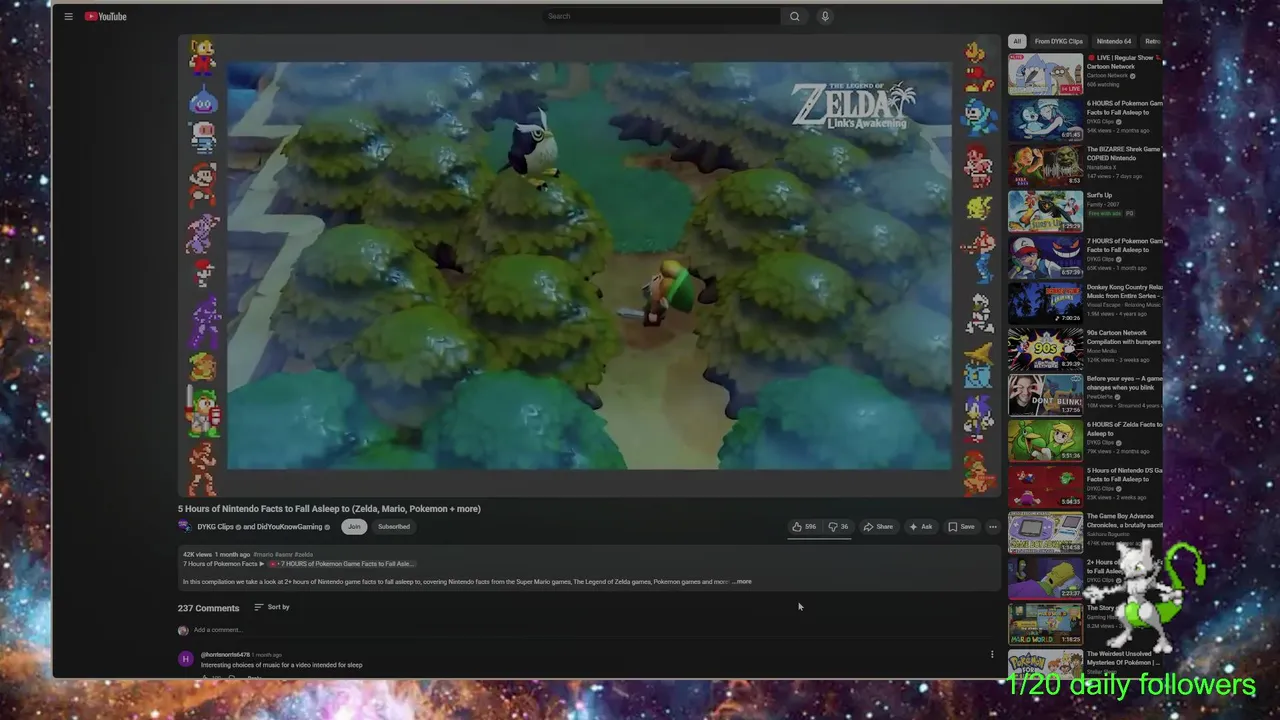Open The BIZARRE Shrek Game video title
Screen dimensions: 1280x720
coord(1124,154)
